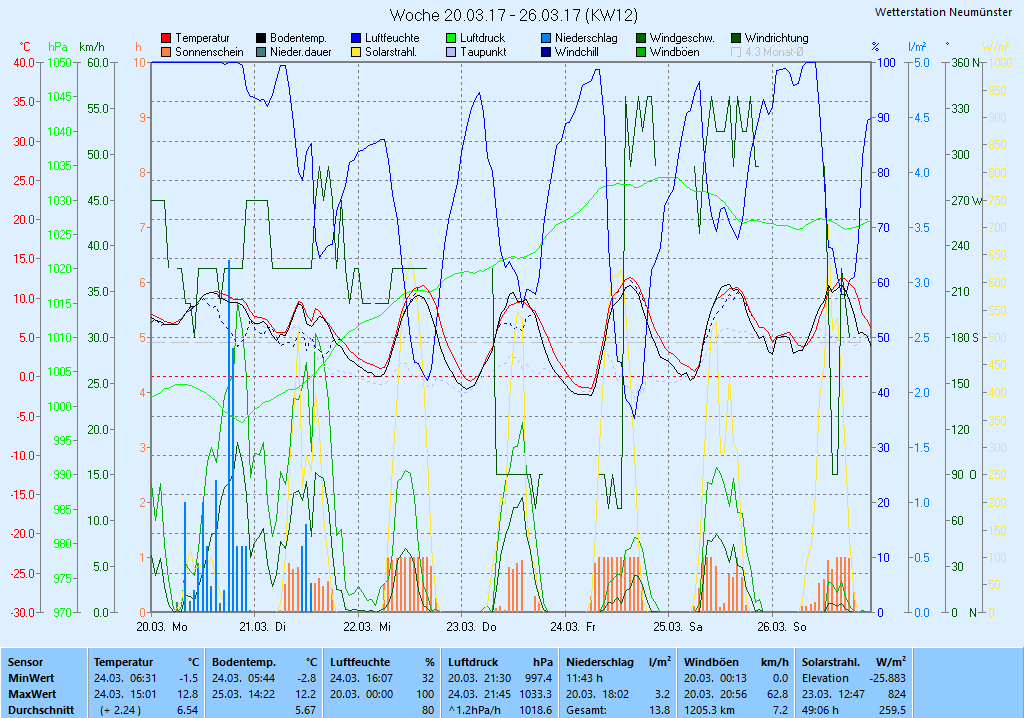Select the Windgeschw. legend swatch

click(641, 39)
